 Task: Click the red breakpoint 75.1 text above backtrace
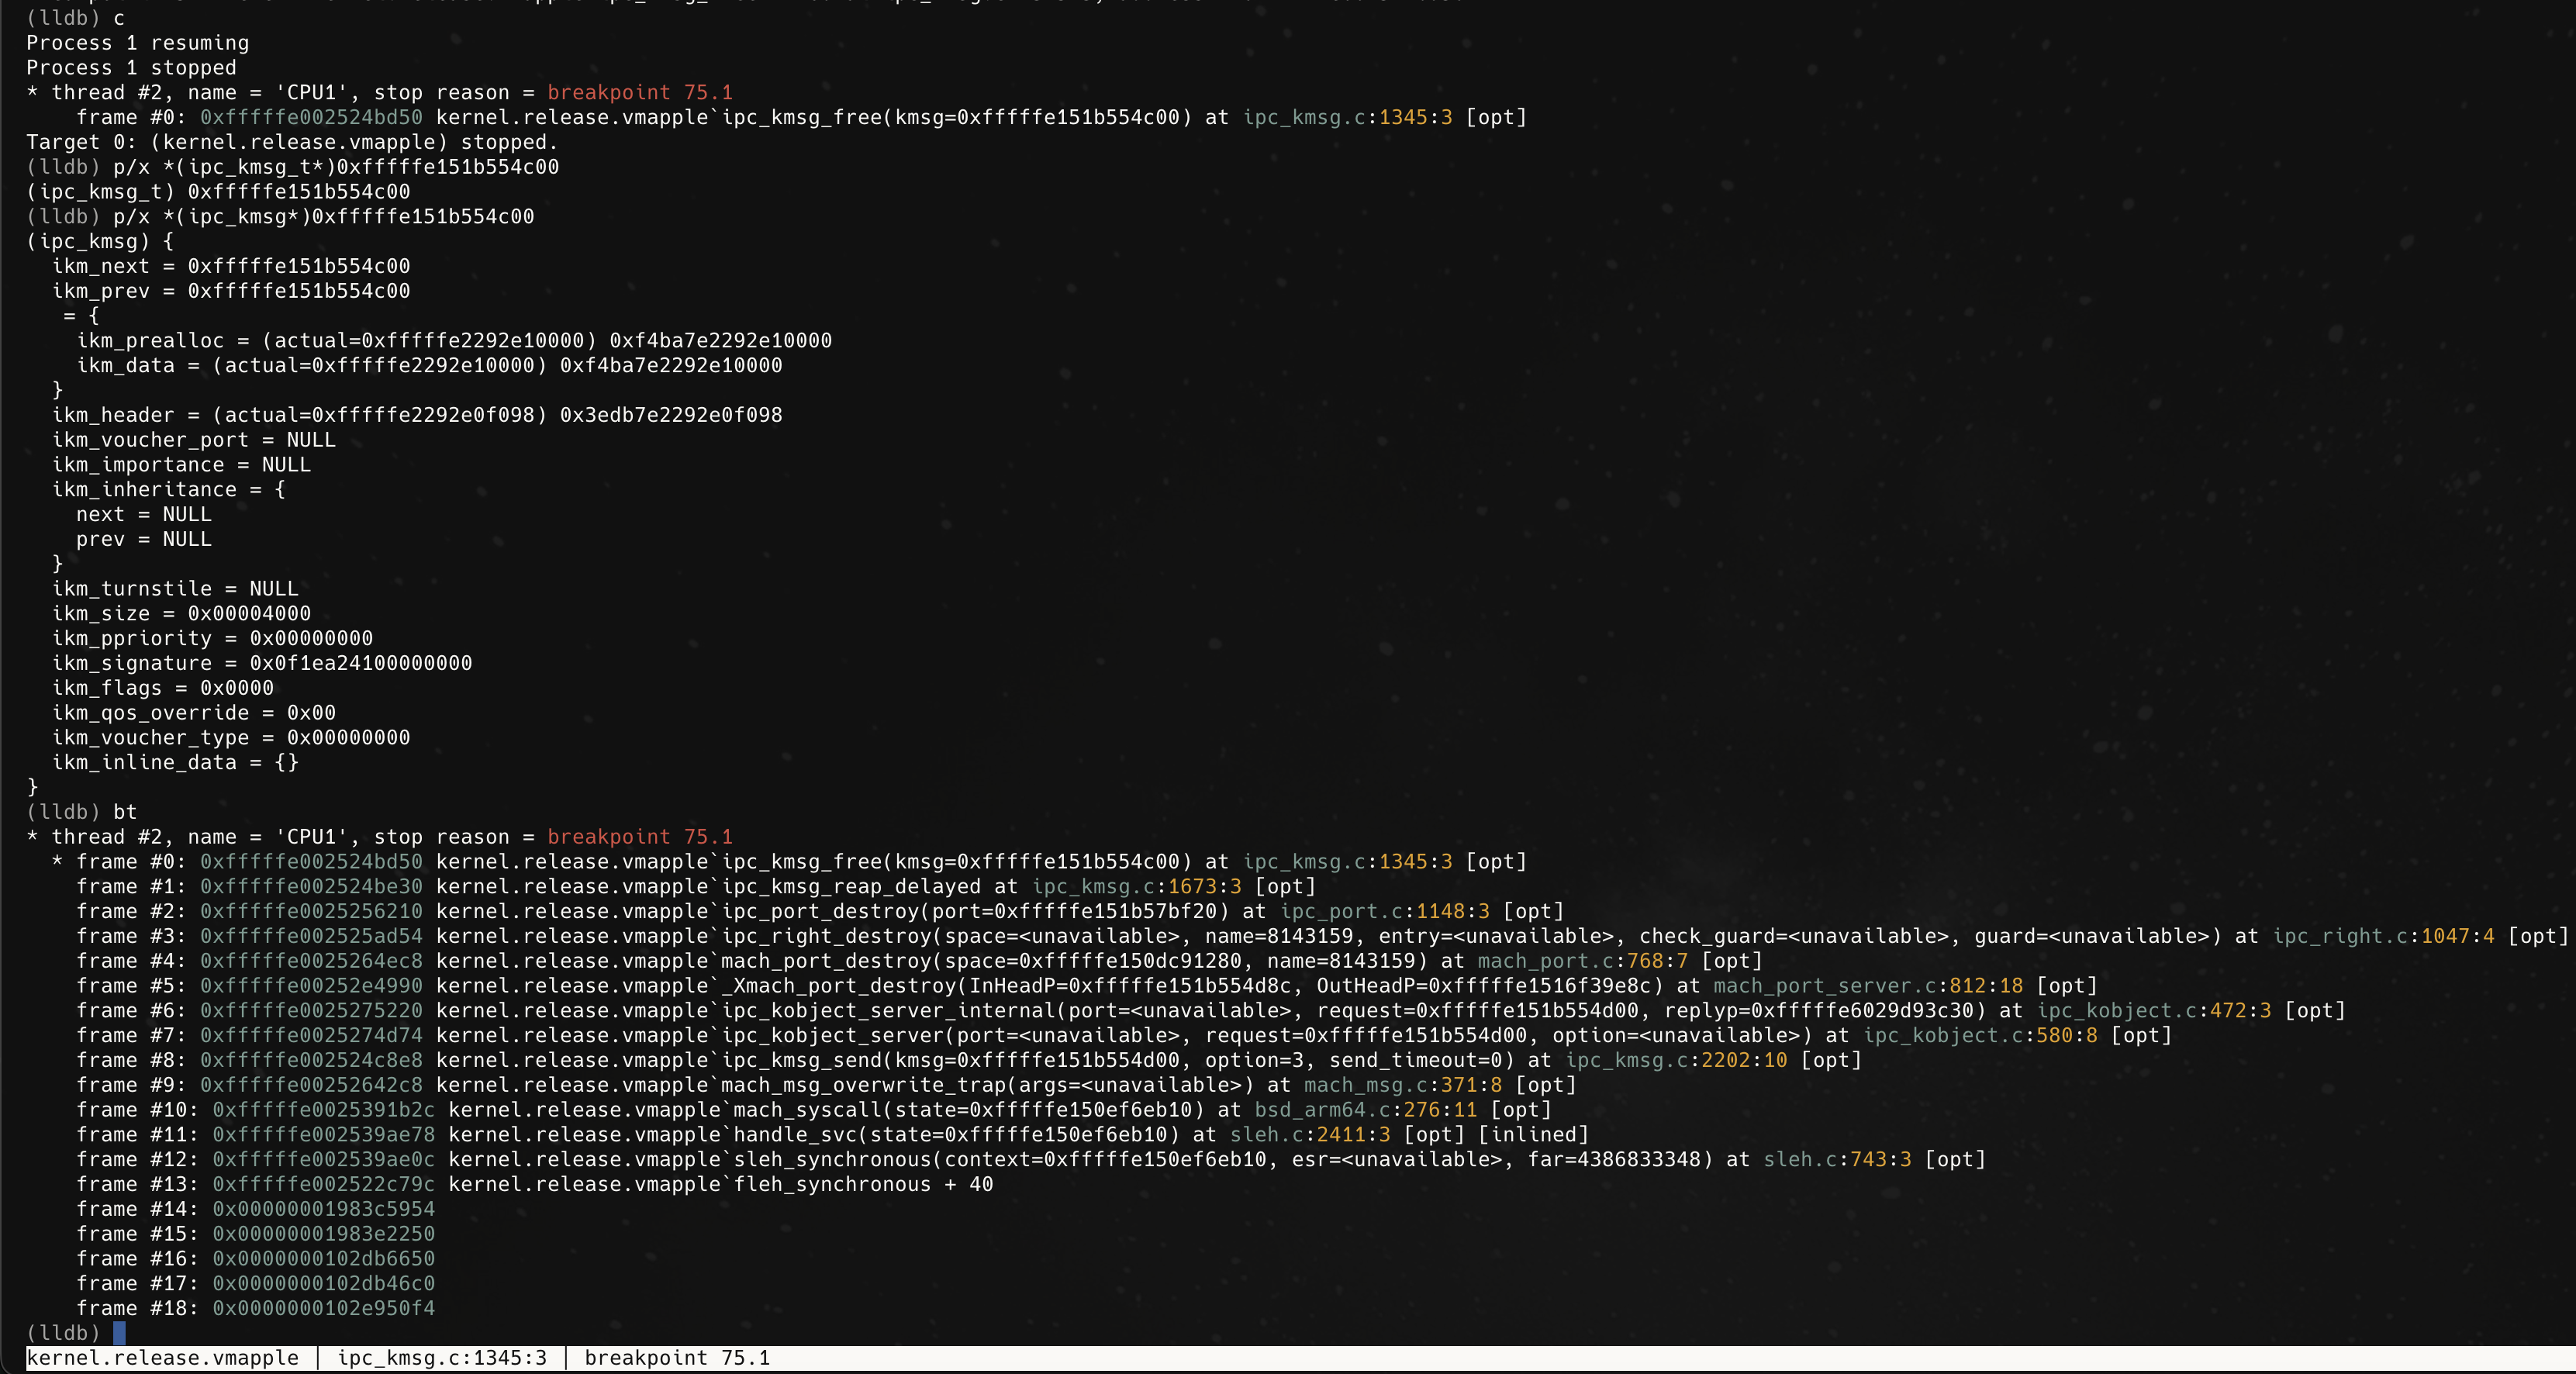[x=639, y=837]
